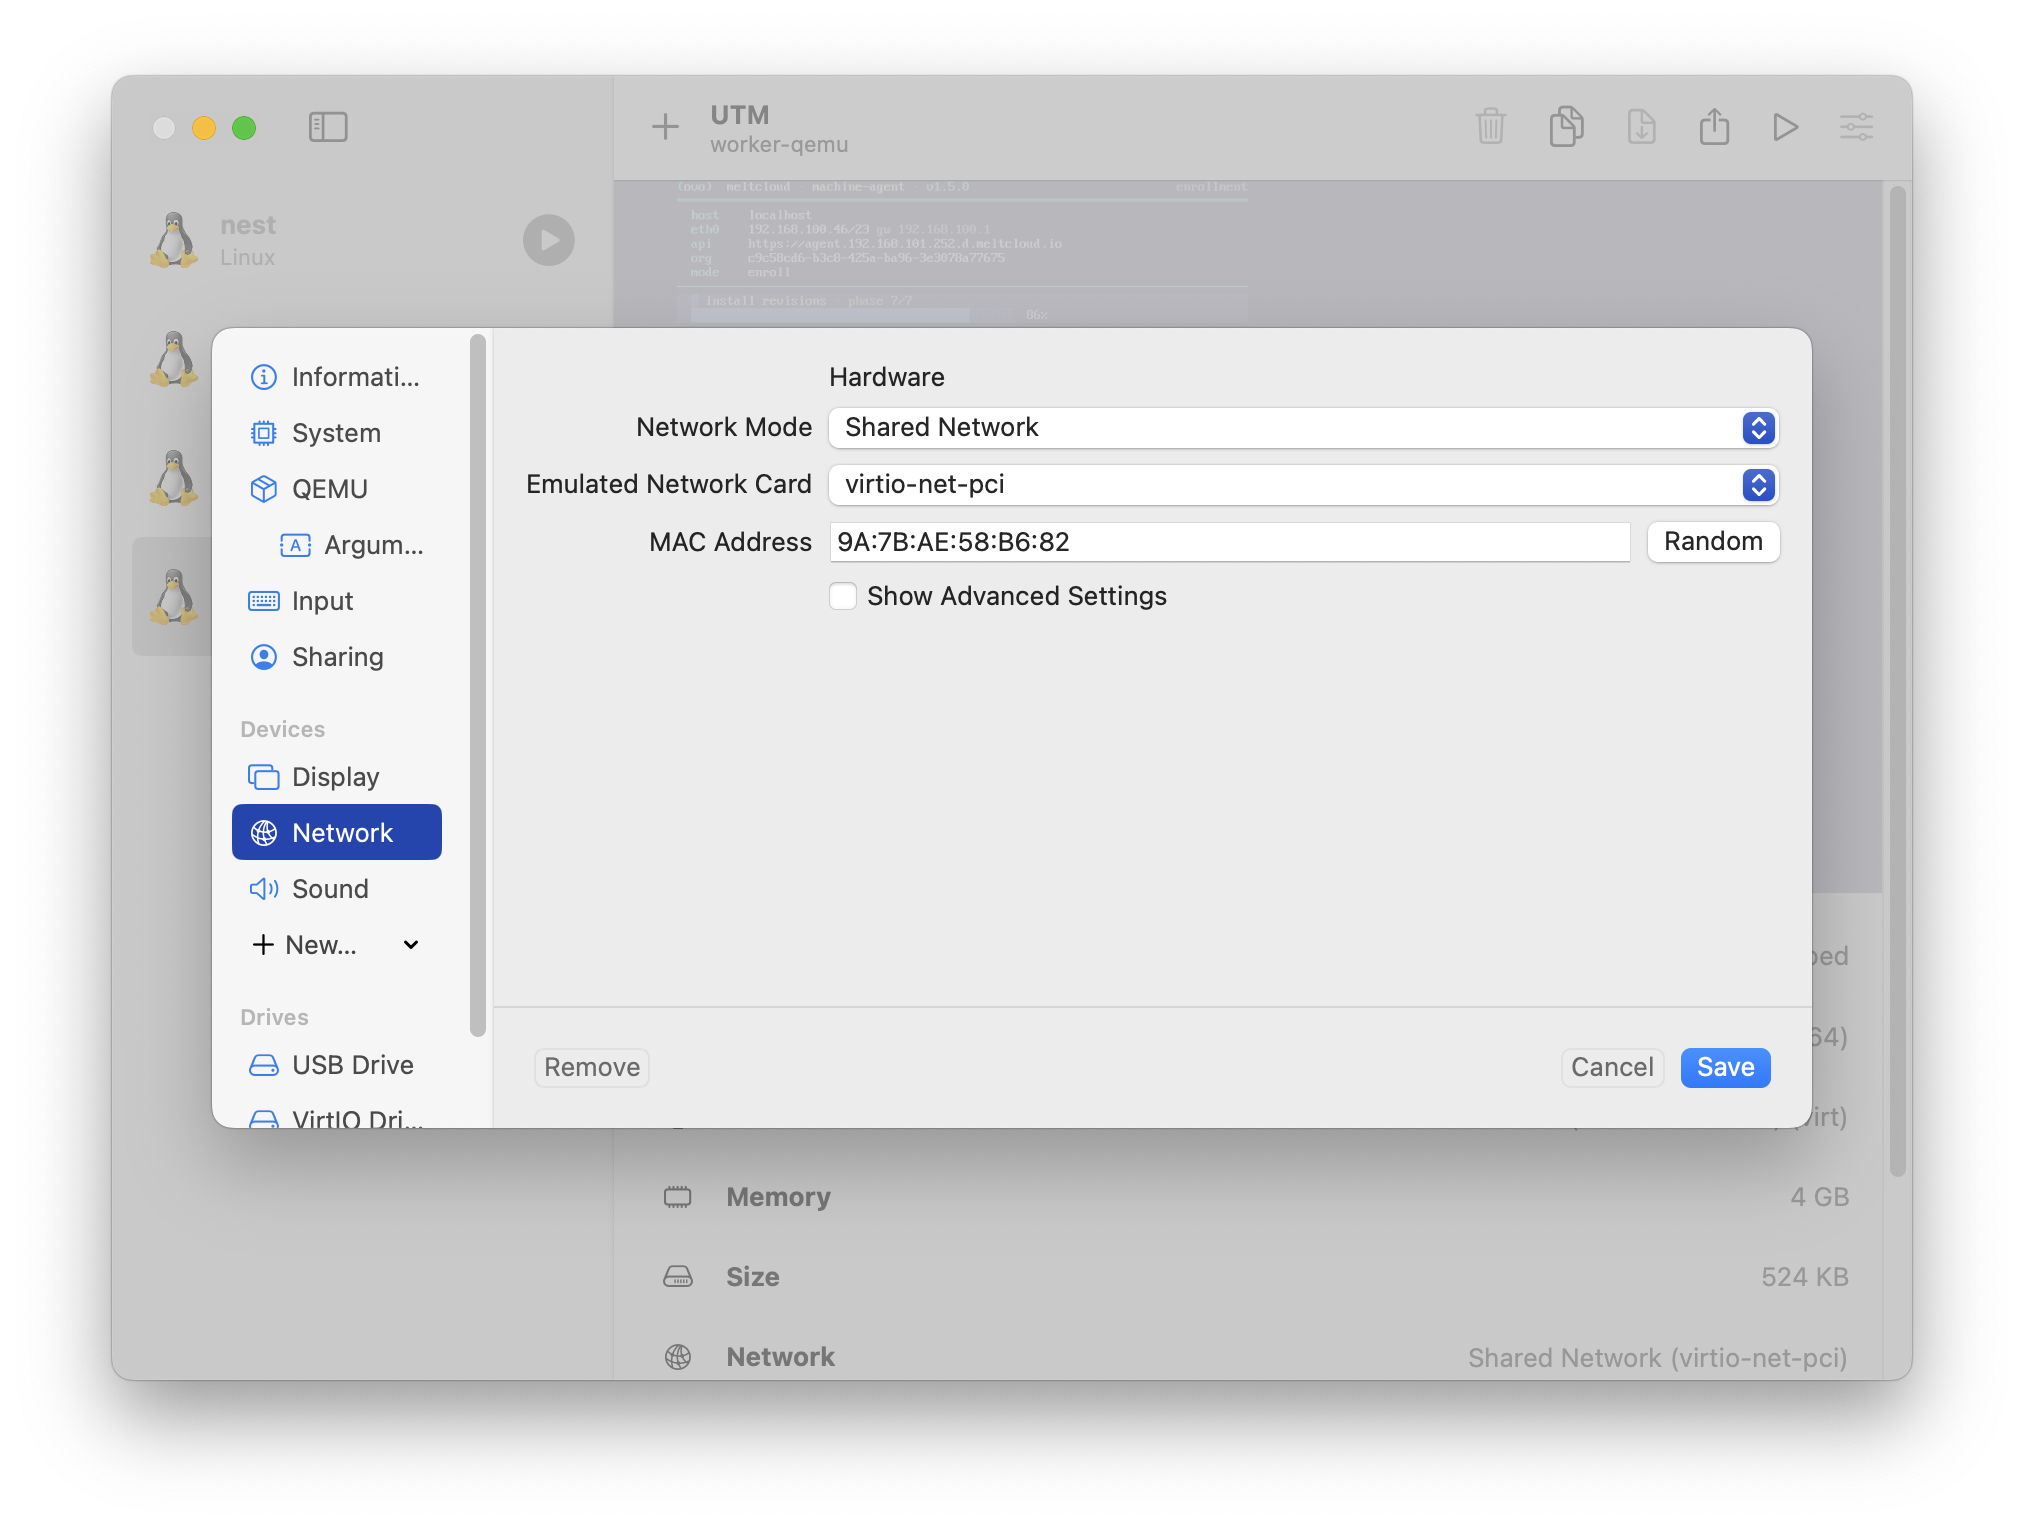The width and height of the screenshot is (2024, 1528).
Task: Click the move-to-document download icon
Action: point(1641,127)
